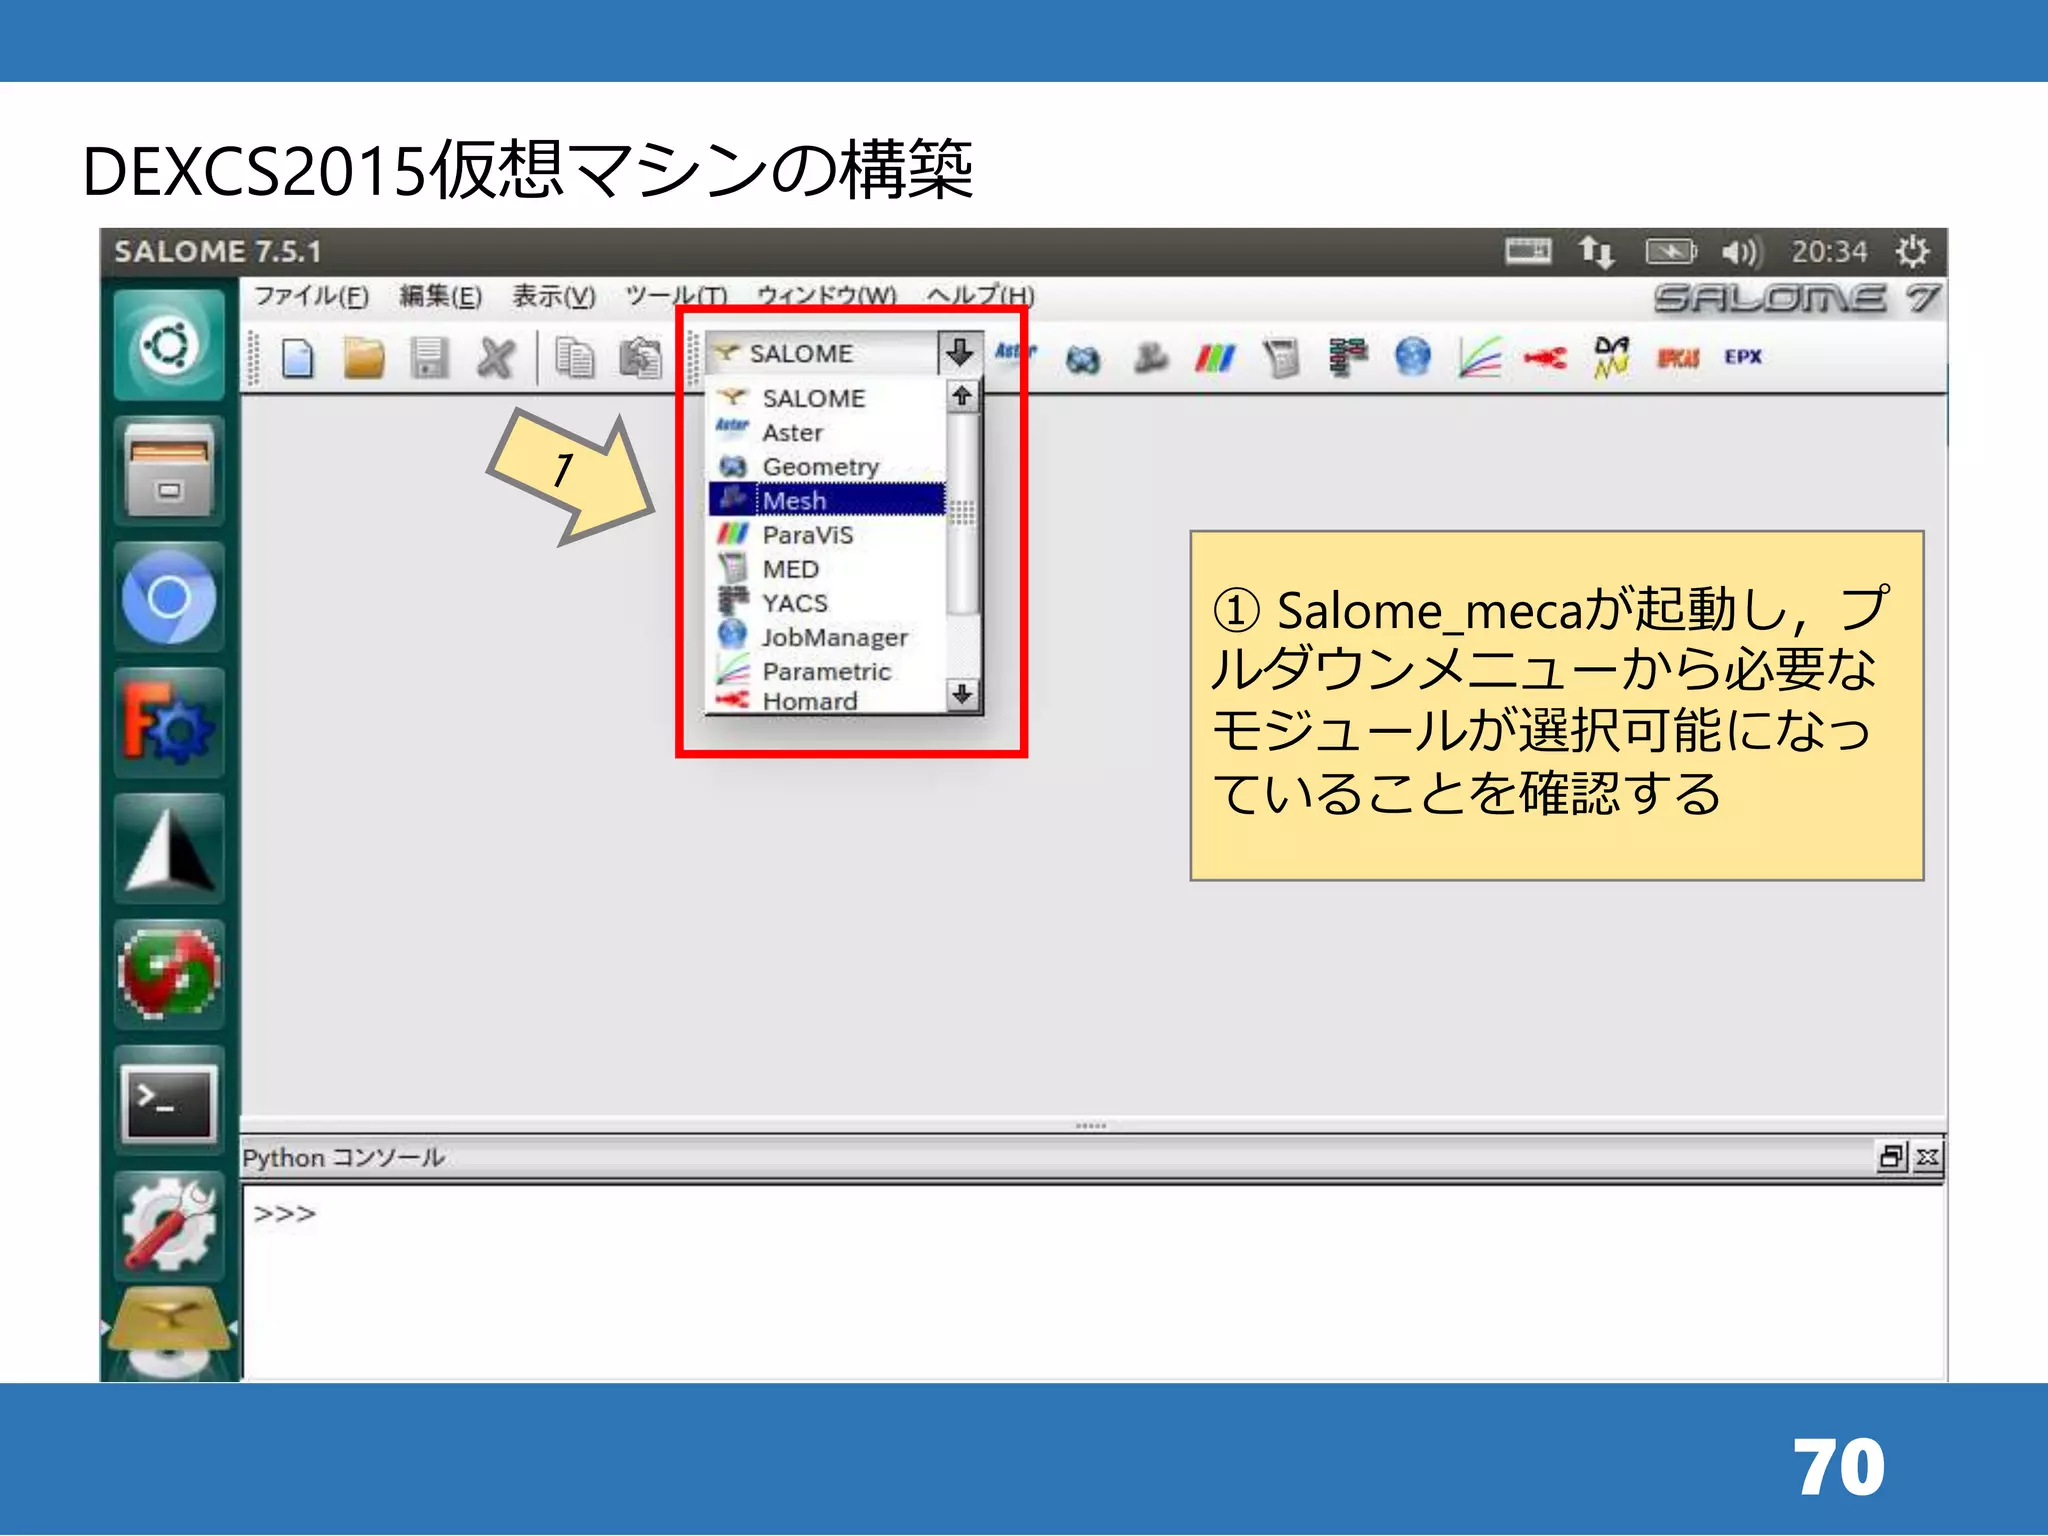Viewport: 2048px width, 1536px height.
Task: Open the keyboard indicator in top panel
Action: [x=1528, y=250]
